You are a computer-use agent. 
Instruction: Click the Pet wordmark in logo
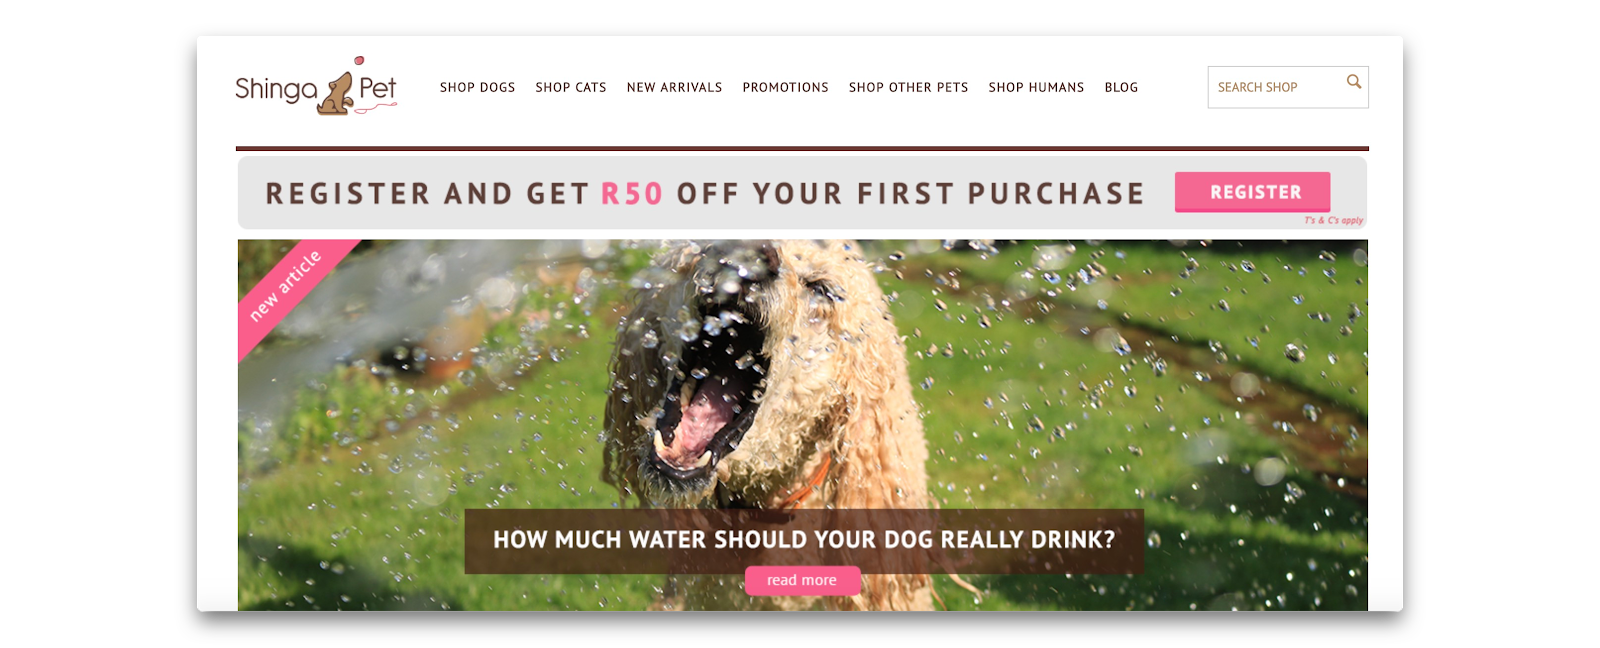(x=378, y=88)
